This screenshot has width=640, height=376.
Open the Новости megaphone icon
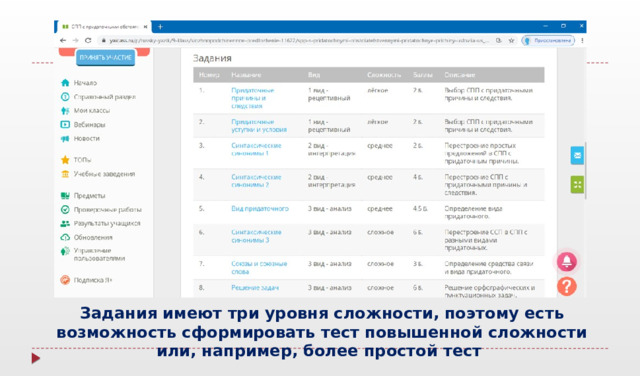pyautogui.click(x=65, y=138)
